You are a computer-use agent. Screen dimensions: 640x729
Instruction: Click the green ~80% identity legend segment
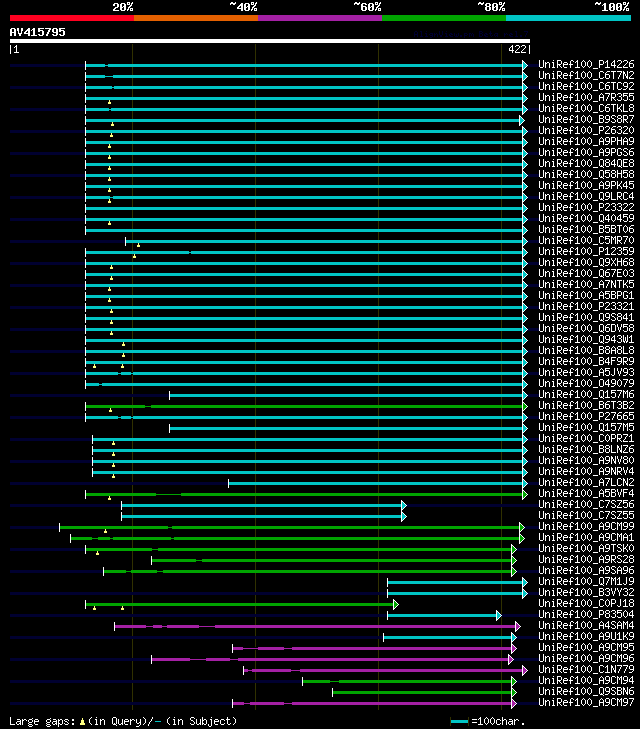click(x=444, y=18)
